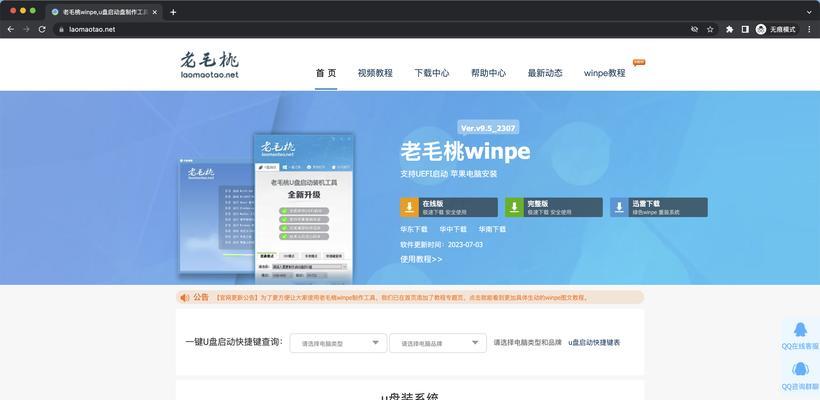This screenshot has height=400, width=820.
Task: Click the u盘启动快捷键表 link
Action: pos(594,343)
